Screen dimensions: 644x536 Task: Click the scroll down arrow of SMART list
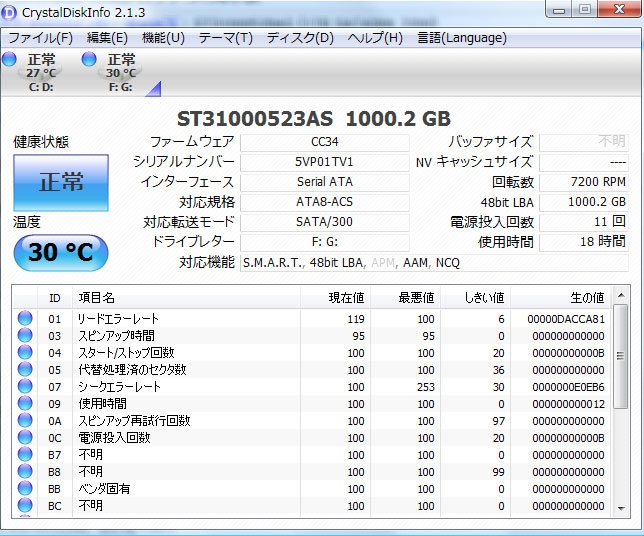(621, 508)
